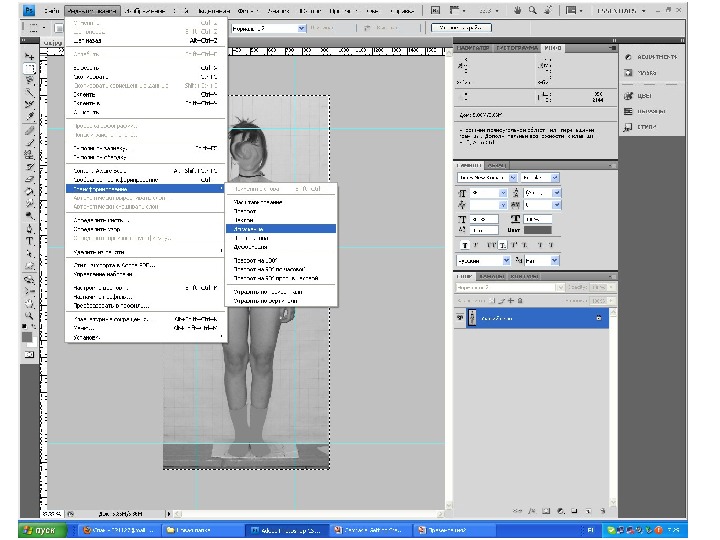720x540 pixels.
Task: Click the delete layer trash icon
Action: pos(603,511)
